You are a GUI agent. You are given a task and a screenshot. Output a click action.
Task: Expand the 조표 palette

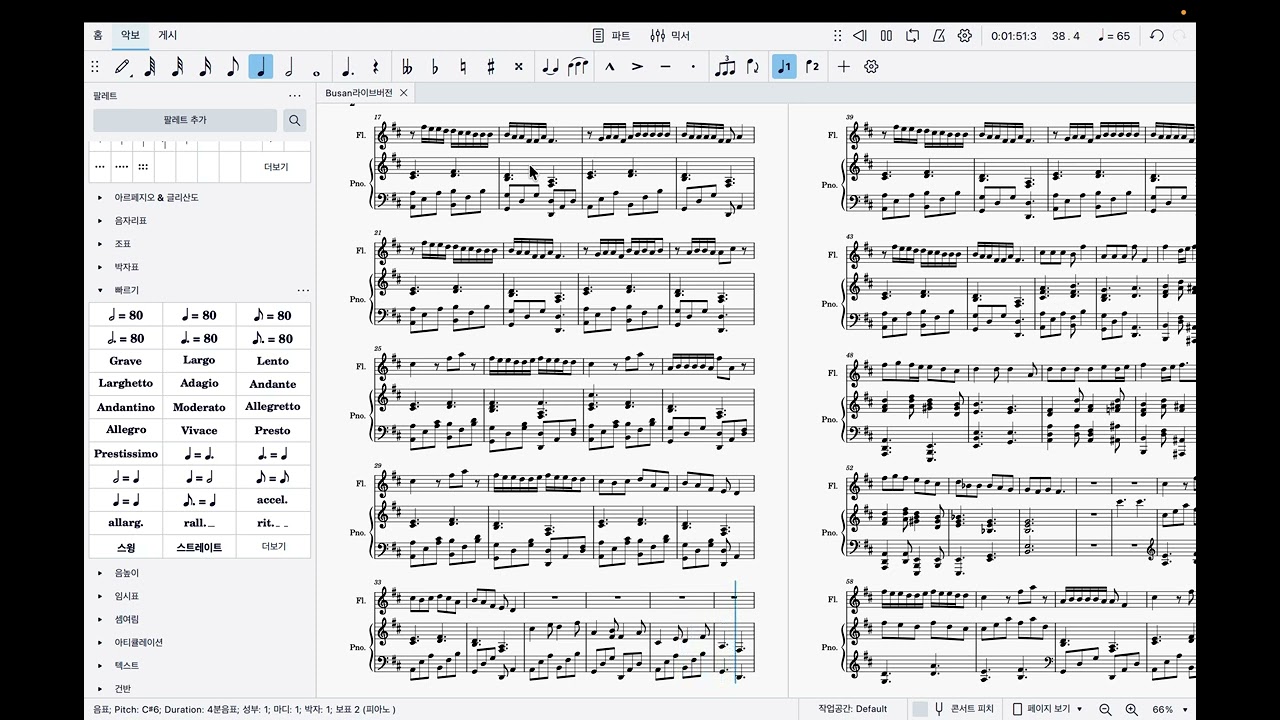100,244
